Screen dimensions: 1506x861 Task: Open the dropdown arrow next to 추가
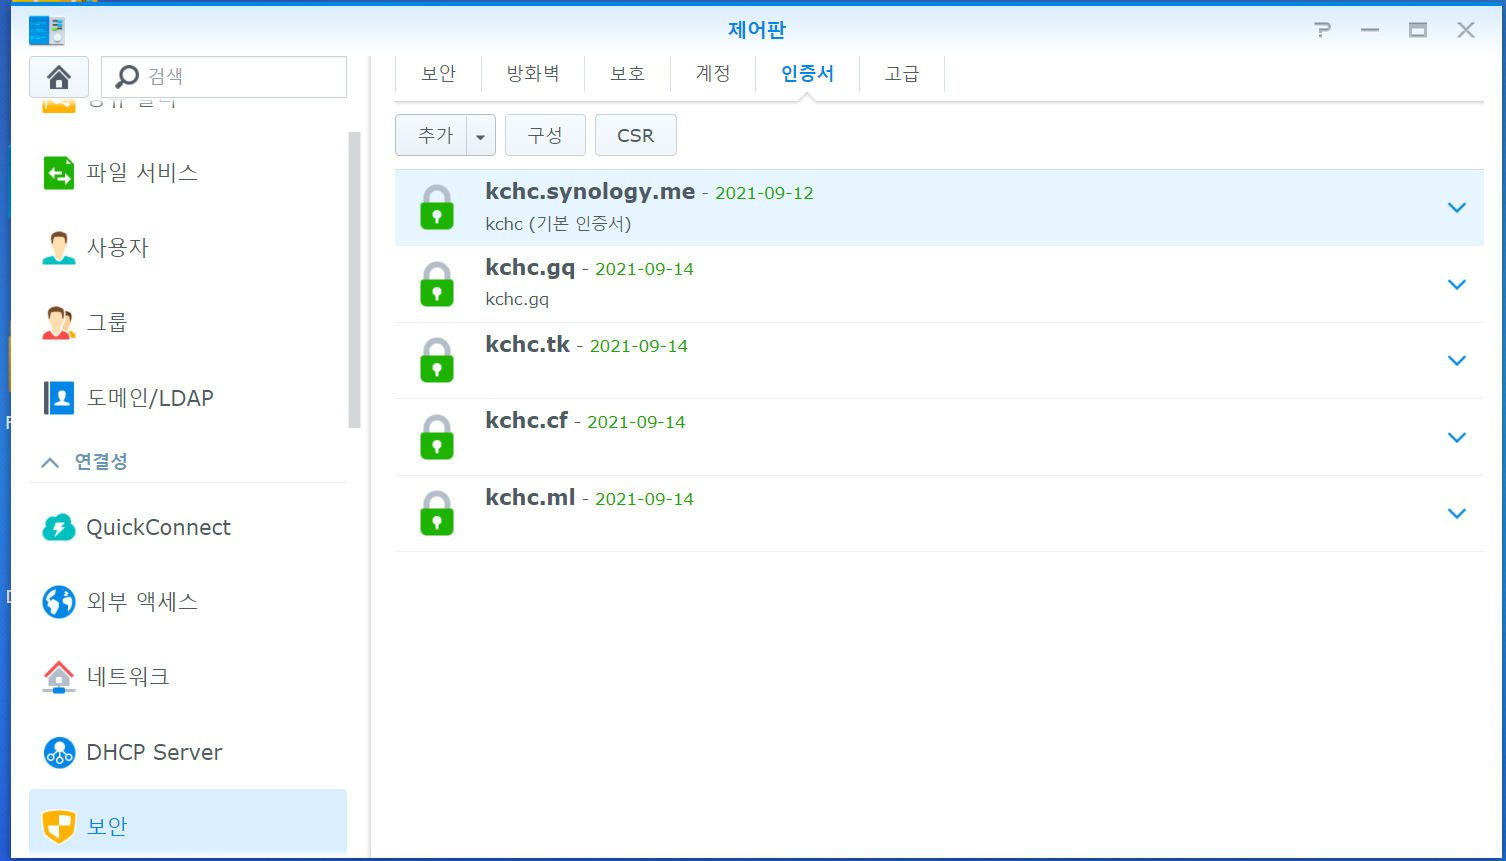481,136
